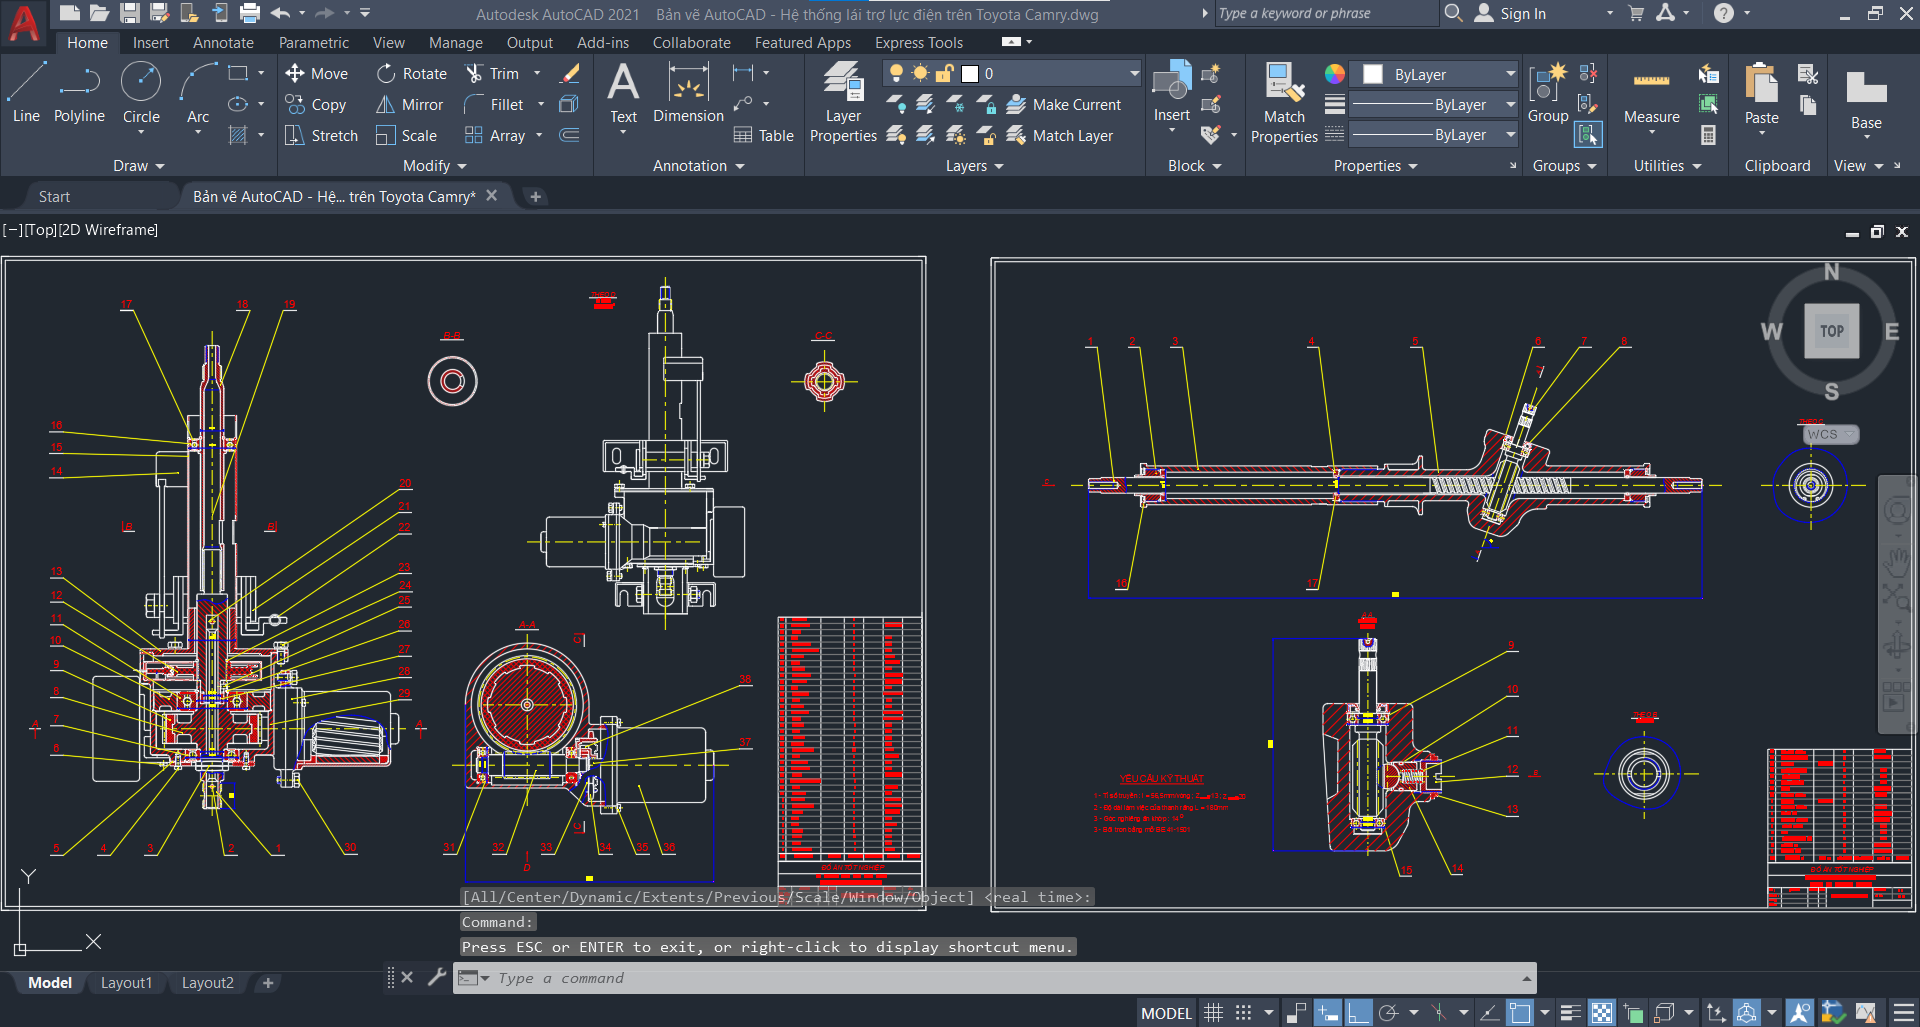The image size is (1920, 1027).
Task: Toggle snap mode in status bar
Action: tap(1243, 1013)
